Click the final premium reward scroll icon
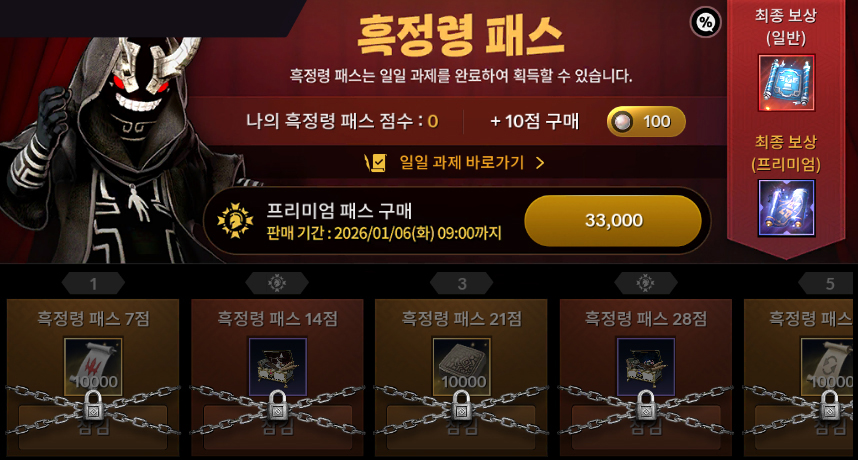 [x=786, y=208]
